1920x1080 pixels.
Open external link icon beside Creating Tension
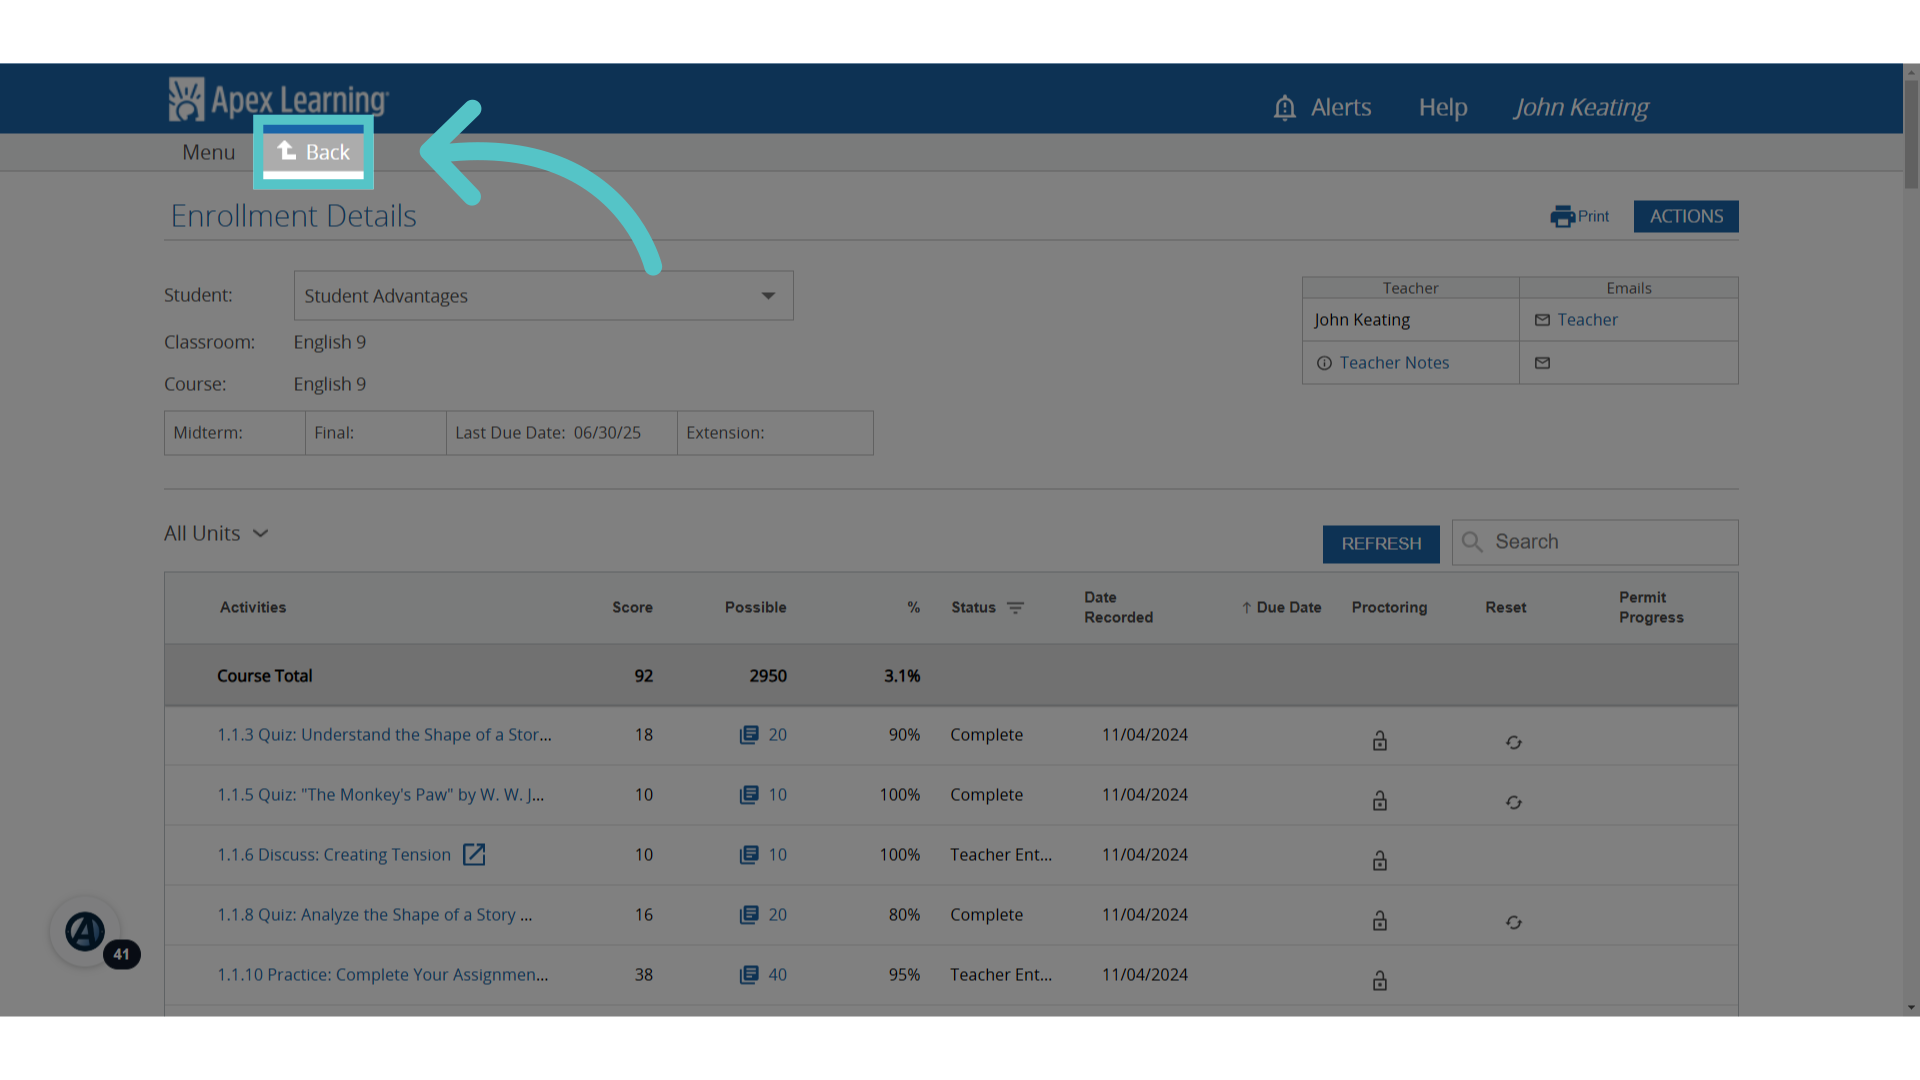474,855
